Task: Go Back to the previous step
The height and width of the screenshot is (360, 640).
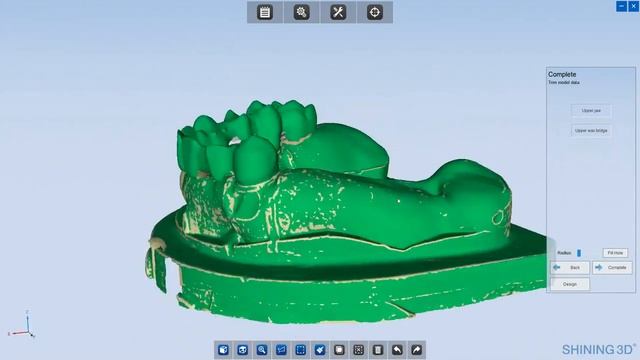Action: [x=570, y=268]
